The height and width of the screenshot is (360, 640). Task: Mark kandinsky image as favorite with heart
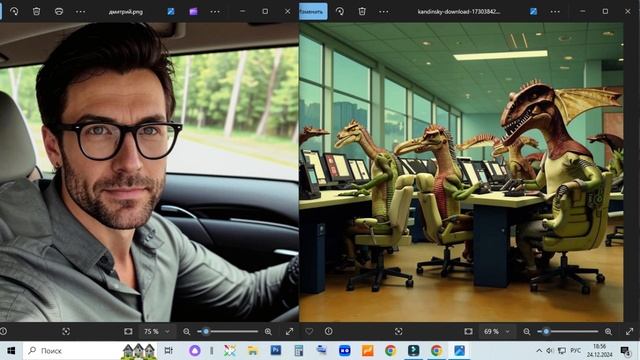point(309,331)
